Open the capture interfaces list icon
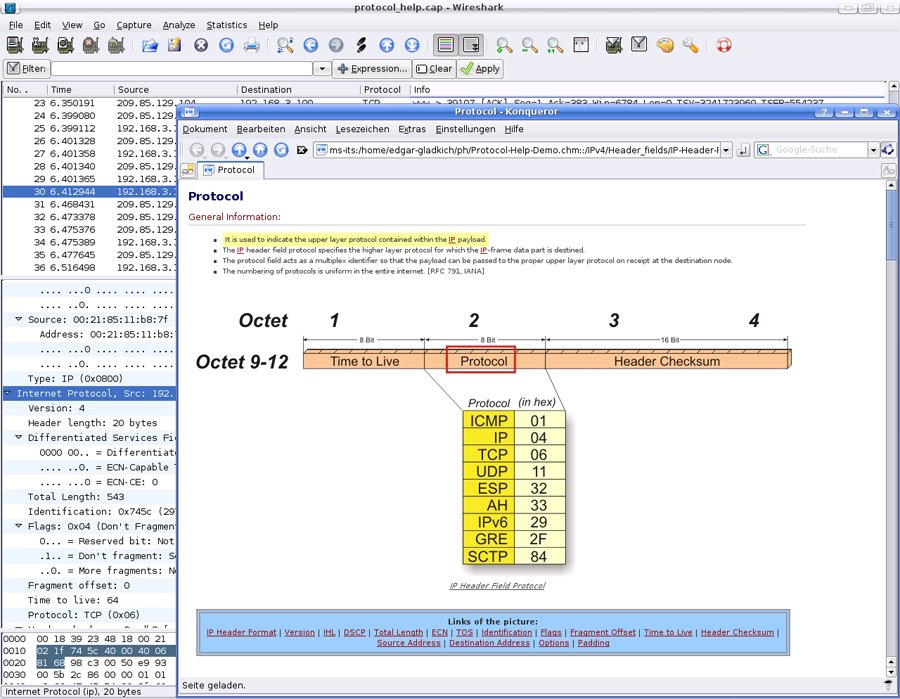Image resolution: width=900 pixels, height=699 pixels. (15, 45)
